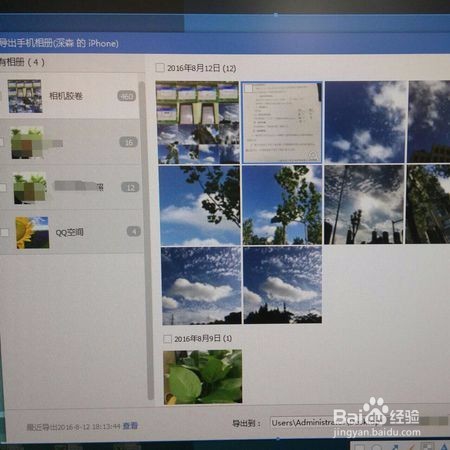
Task: Open the blurred album showing 16 photos
Action: [70, 142]
